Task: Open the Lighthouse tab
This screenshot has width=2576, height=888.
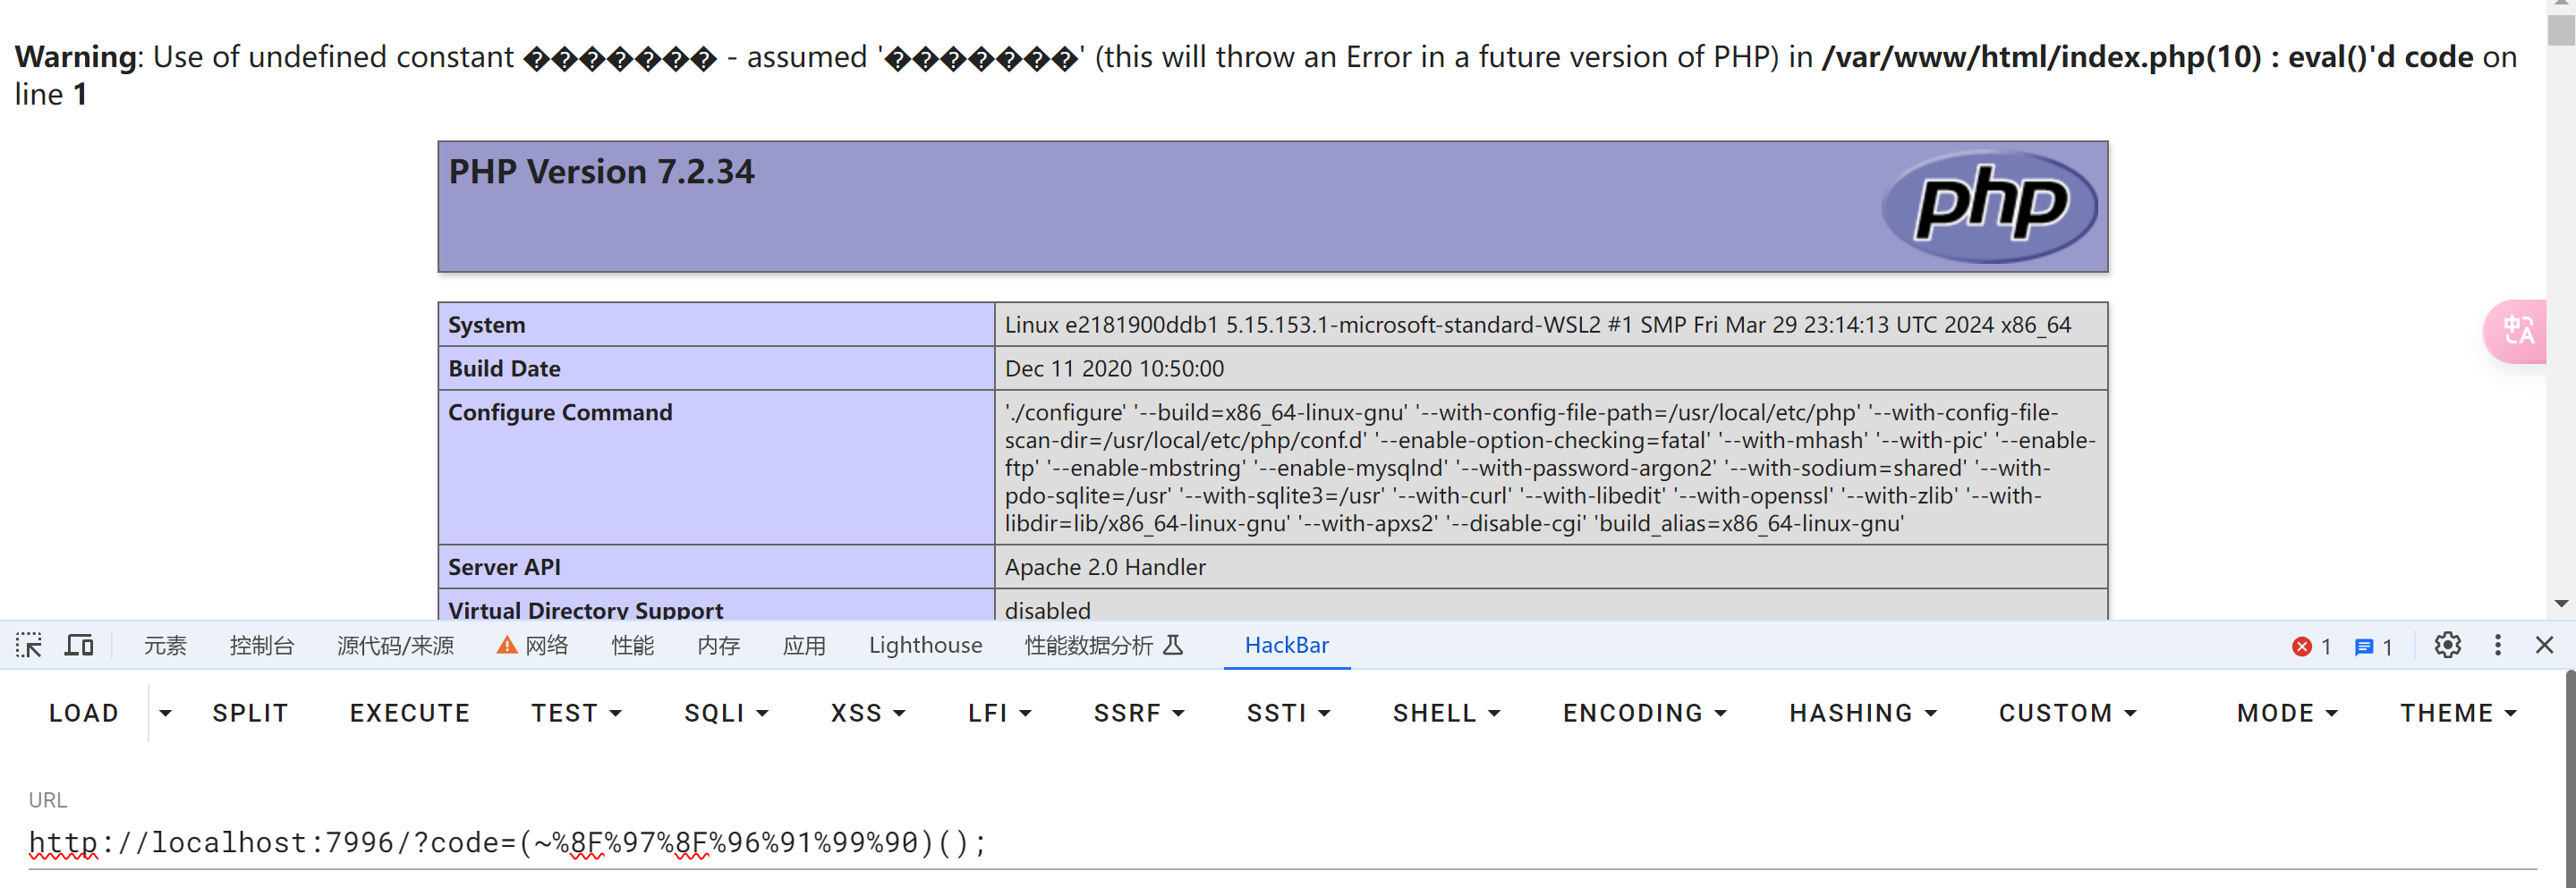Action: point(925,645)
